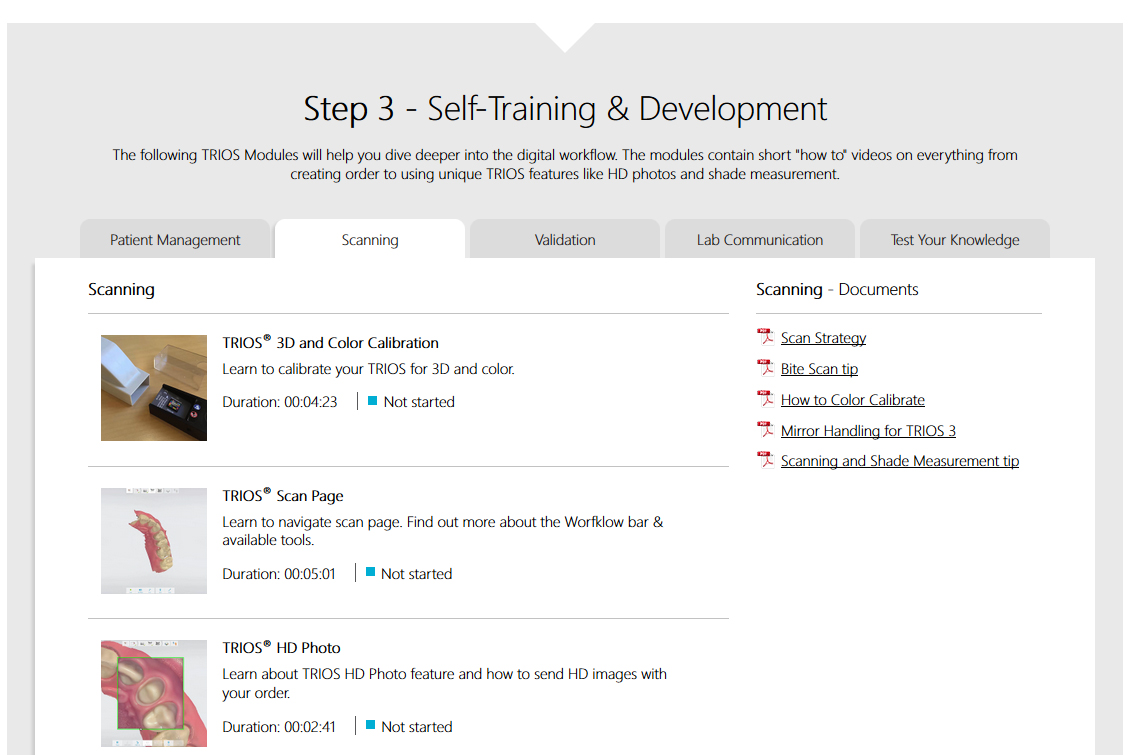1131x755 pixels.
Task: Open How to Color Calibrate link
Action: coord(852,400)
